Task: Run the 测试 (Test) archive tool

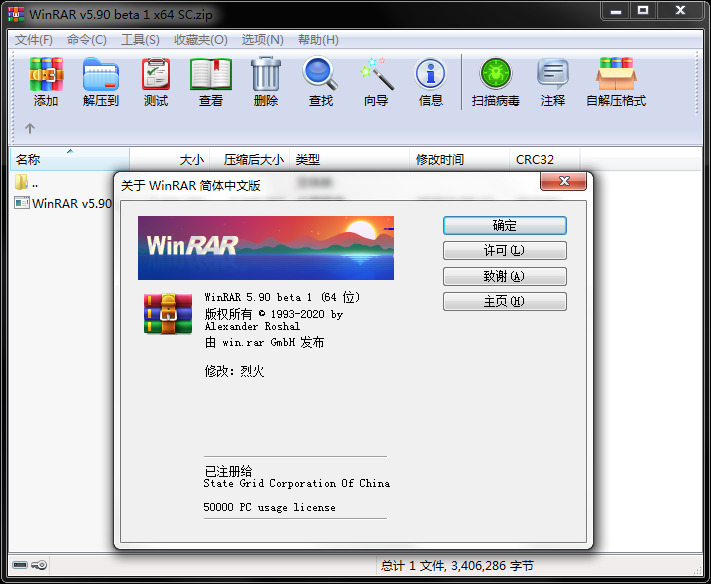Action: tap(156, 82)
